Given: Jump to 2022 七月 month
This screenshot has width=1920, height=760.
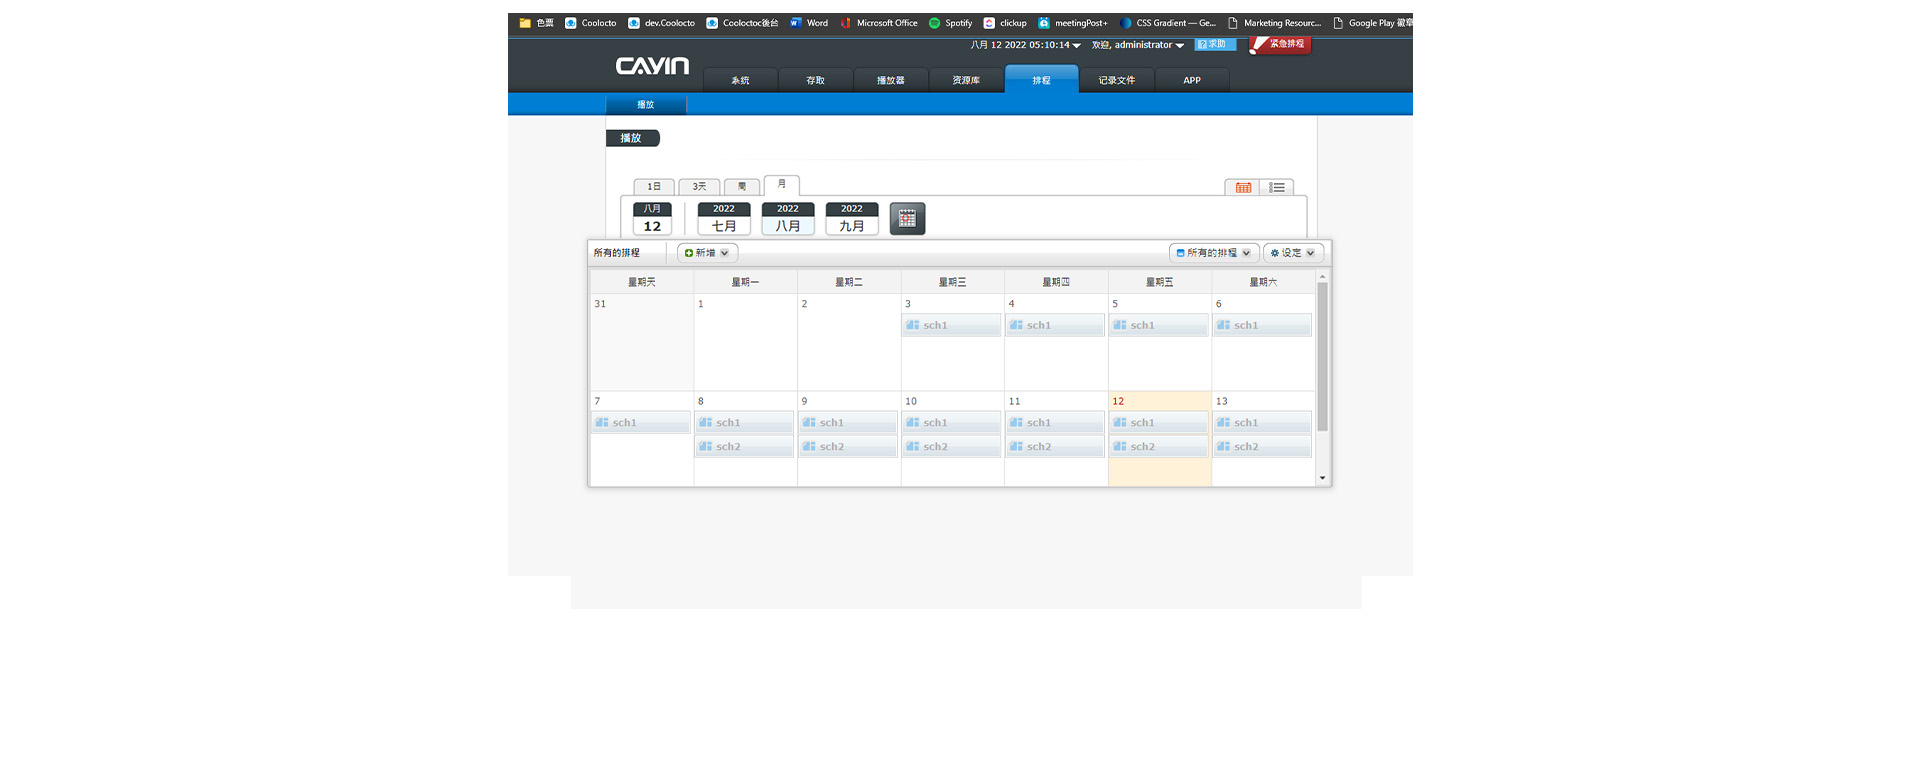Looking at the screenshot, I should click(724, 219).
